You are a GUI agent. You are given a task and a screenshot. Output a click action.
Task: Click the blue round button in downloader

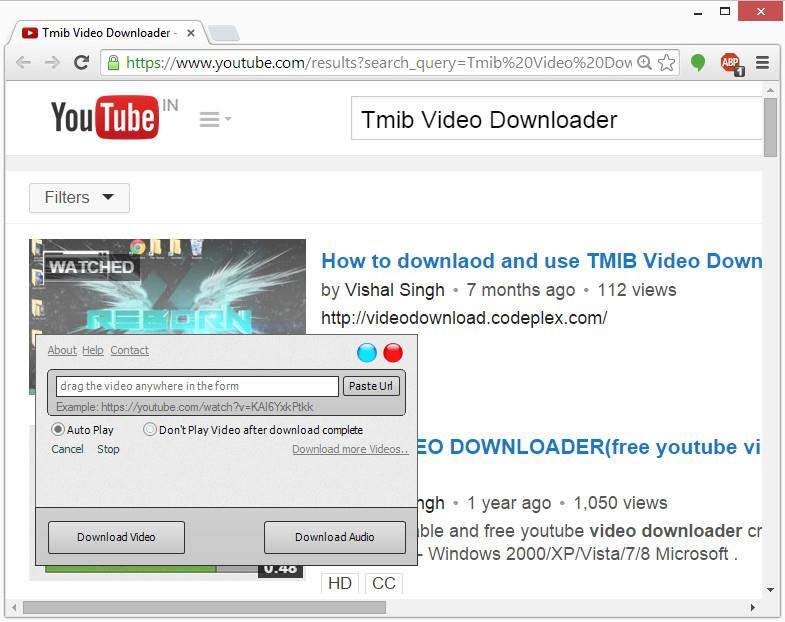367,353
